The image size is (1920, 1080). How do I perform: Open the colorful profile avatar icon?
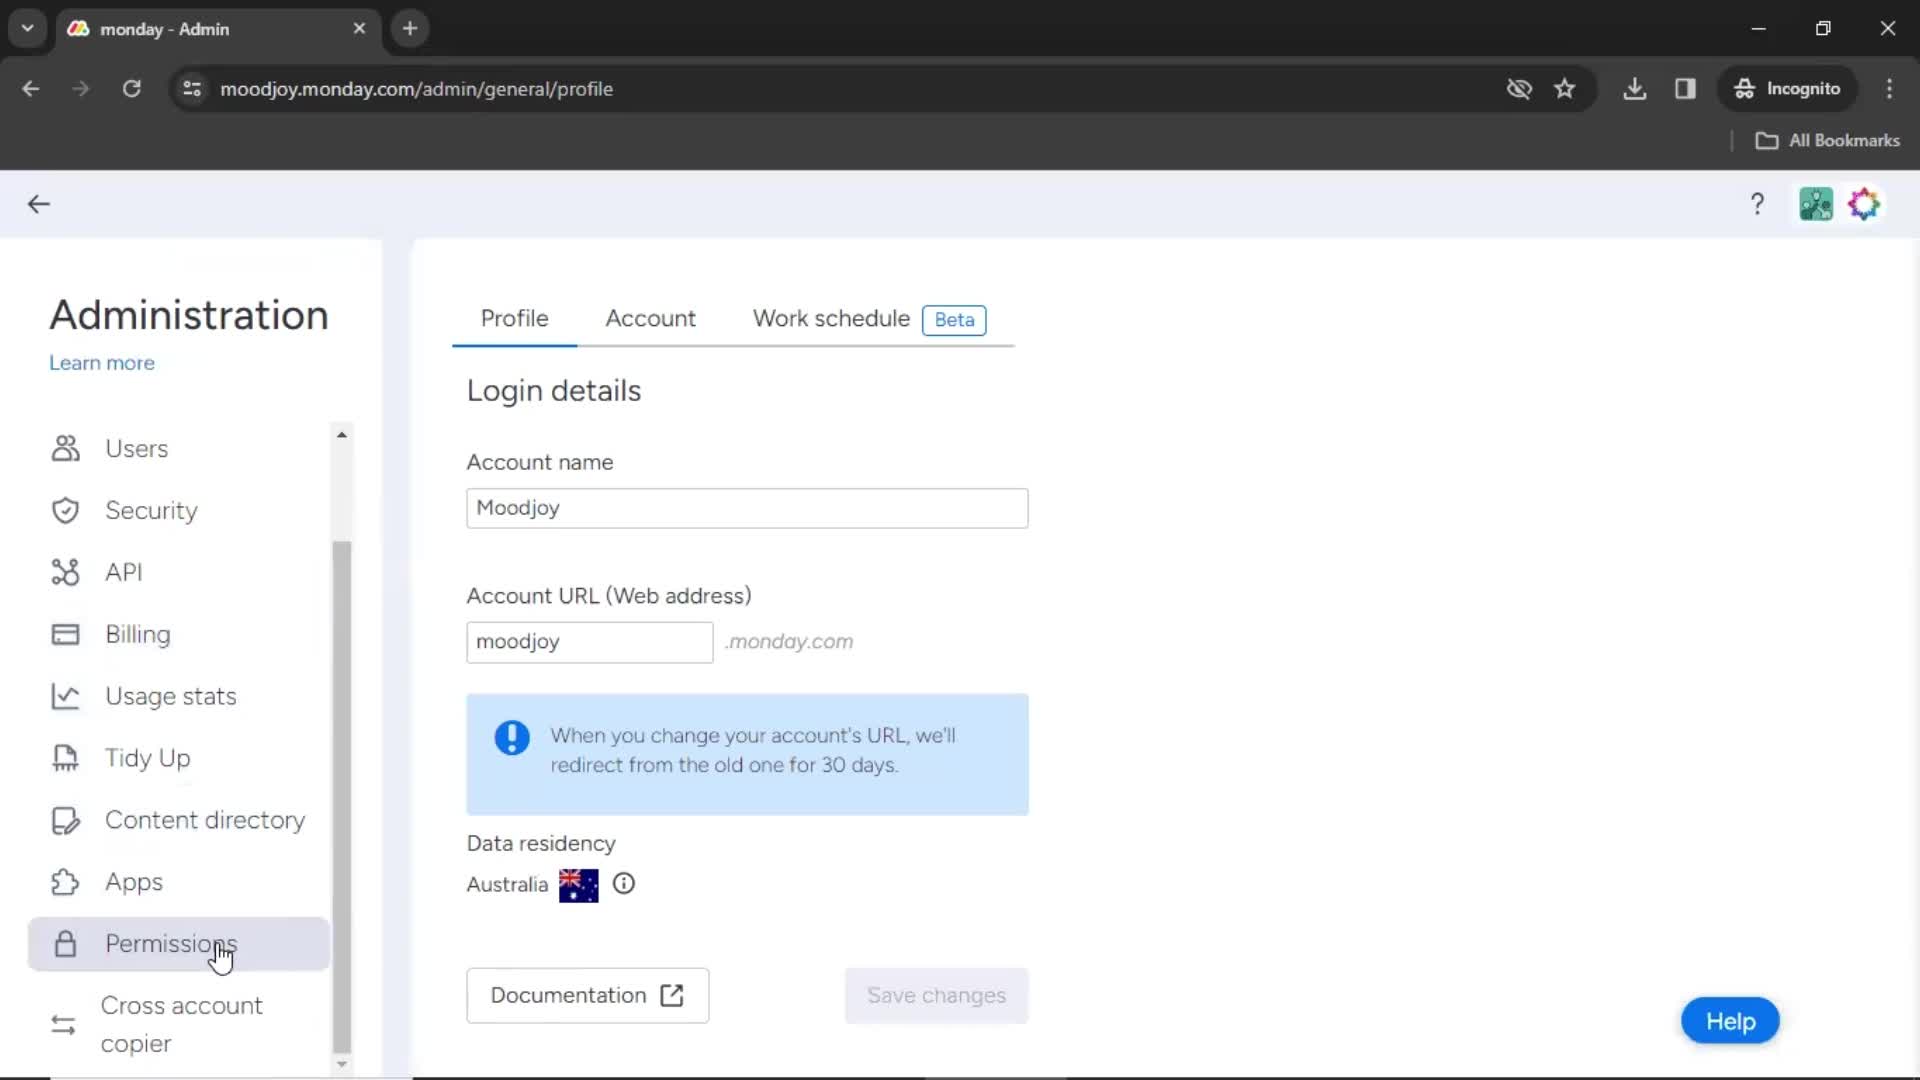pos(1864,204)
